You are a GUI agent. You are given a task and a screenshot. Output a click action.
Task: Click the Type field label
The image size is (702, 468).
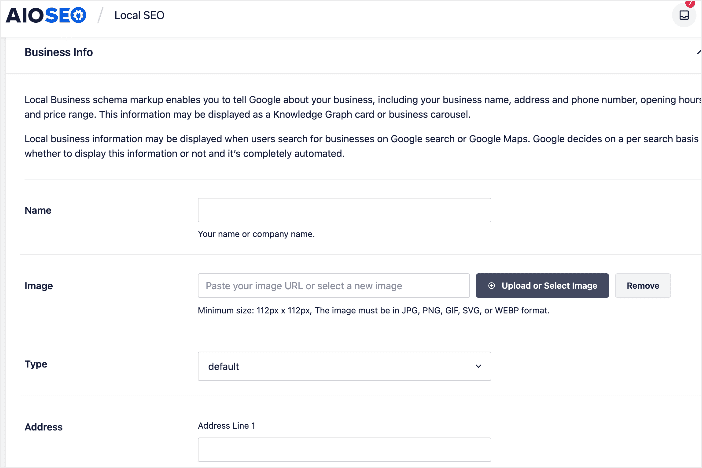click(36, 364)
